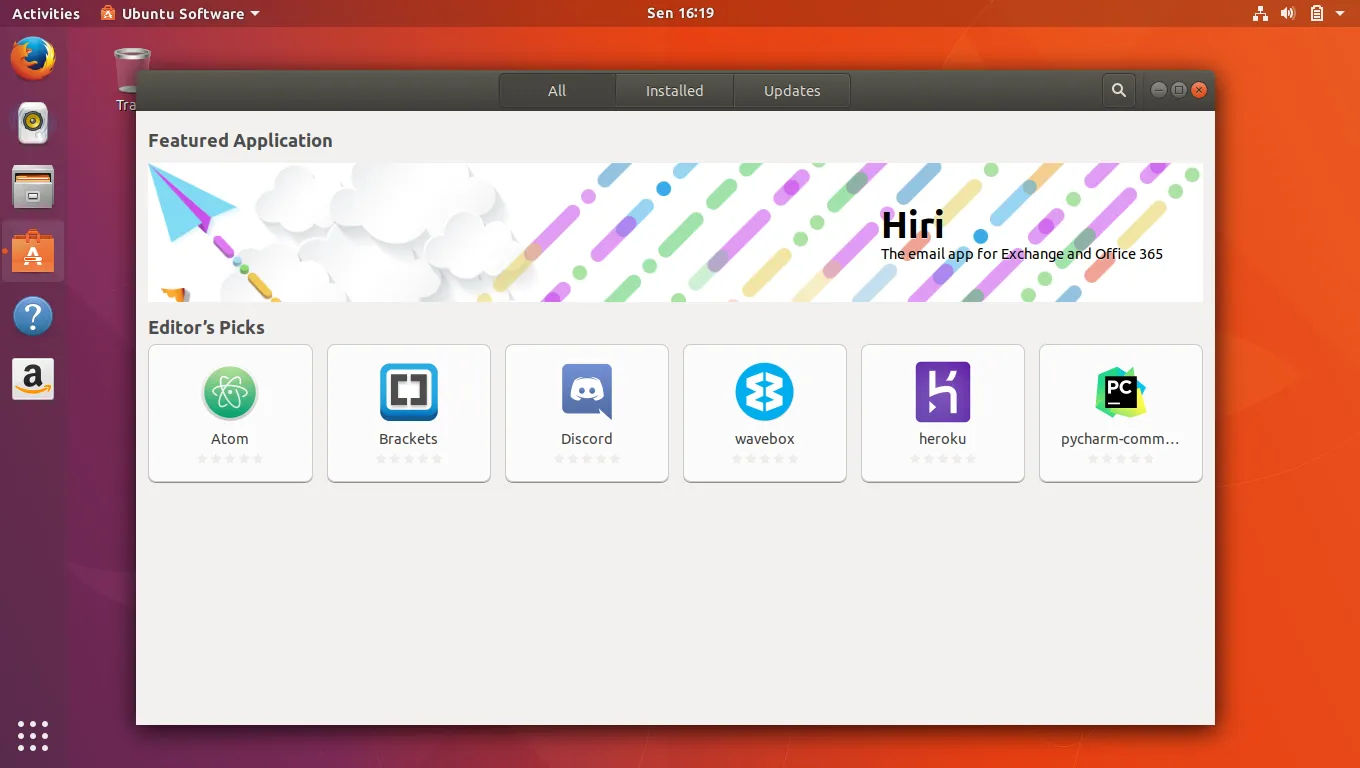Open the system menu arrow
The image size is (1360, 768).
(1340, 14)
